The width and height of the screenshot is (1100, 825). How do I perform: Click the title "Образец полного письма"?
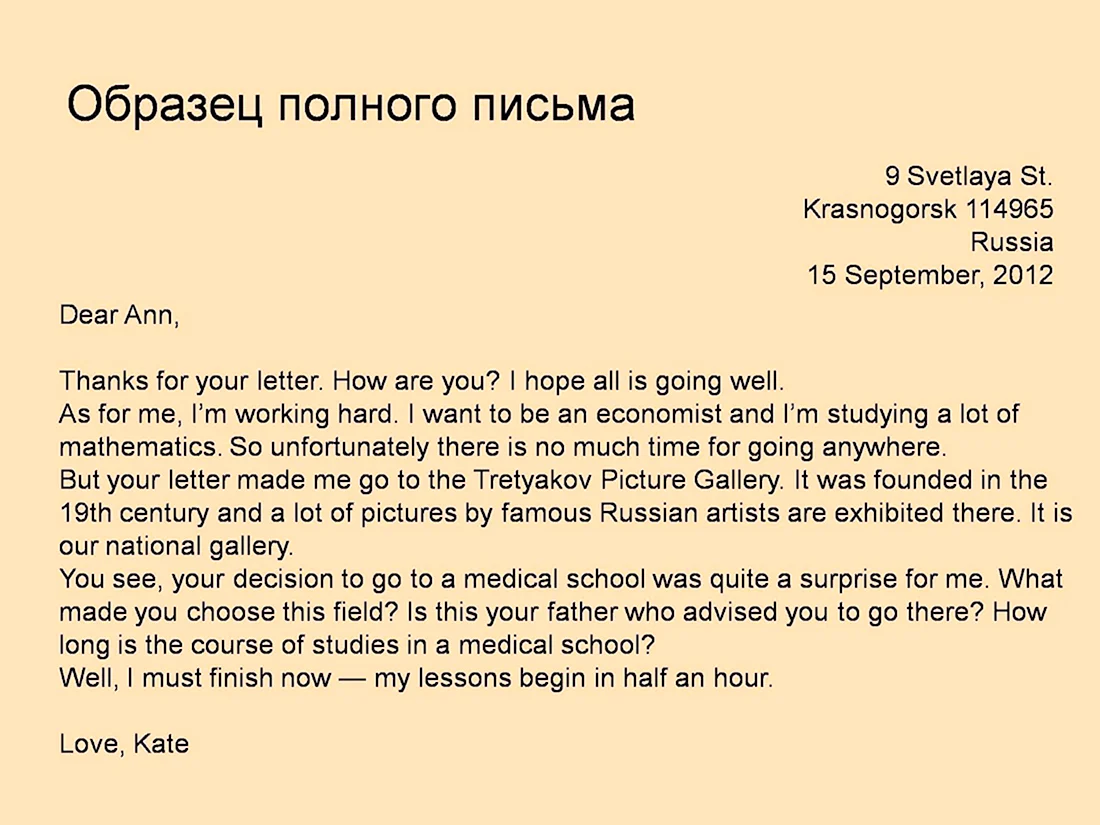pyautogui.click(x=351, y=105)
